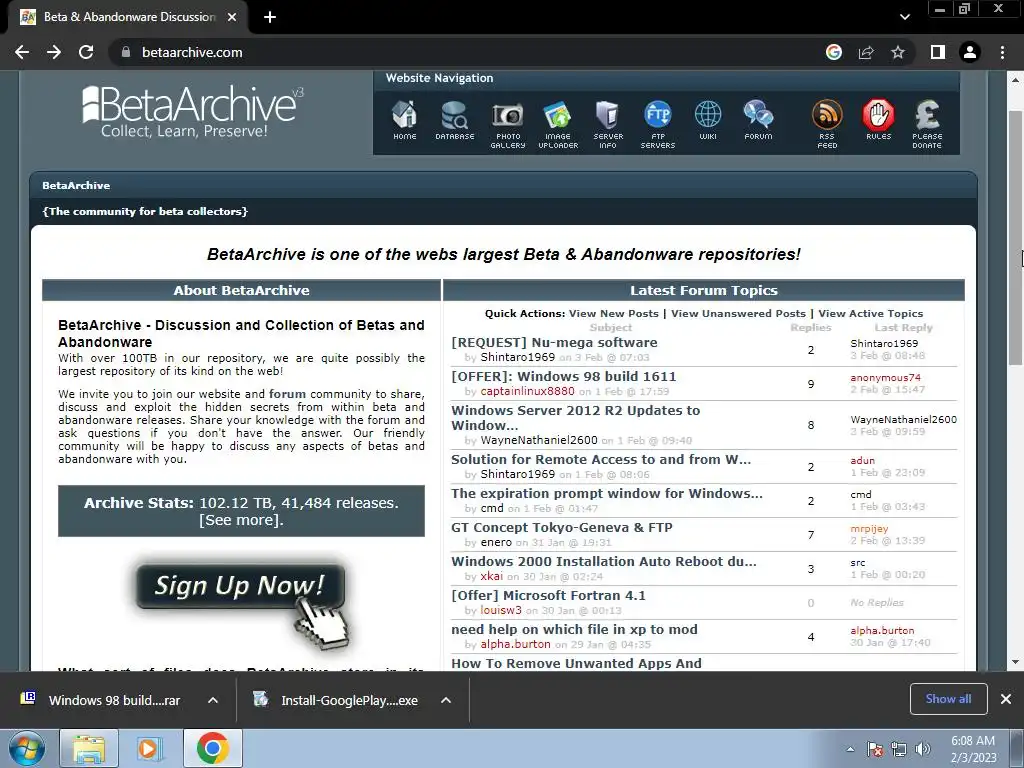
Task: Open the forum link in the about text
Action: coord(287,394)
